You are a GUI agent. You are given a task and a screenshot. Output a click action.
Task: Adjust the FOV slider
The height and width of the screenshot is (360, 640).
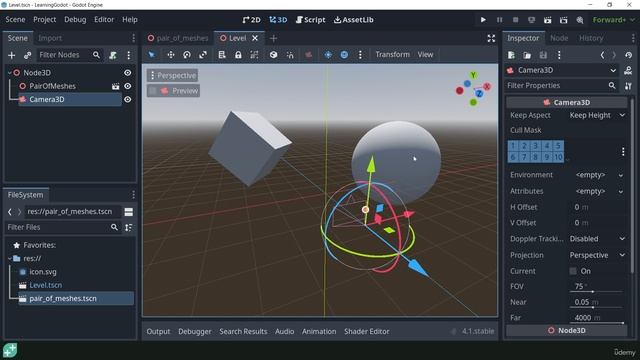(x=596, y=291)
